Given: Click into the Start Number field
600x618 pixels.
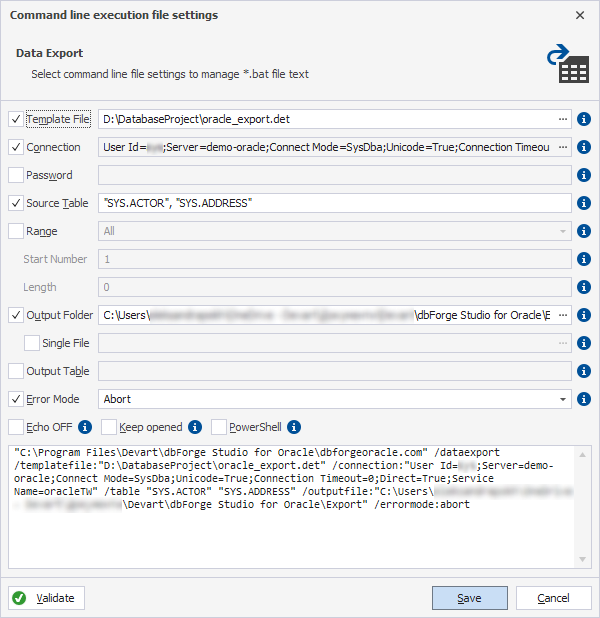Looking at the screenshot, I should point(335,259).
